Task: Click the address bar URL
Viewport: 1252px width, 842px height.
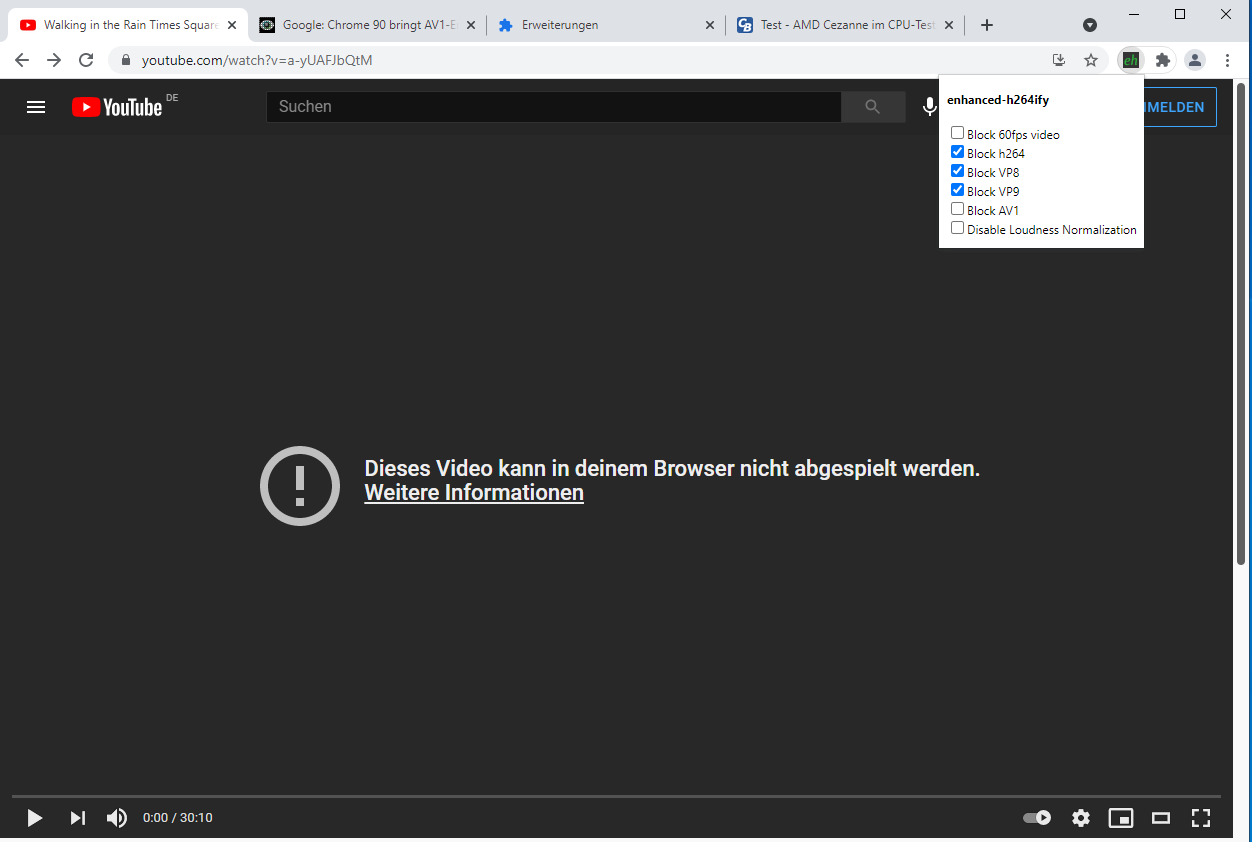Action: tap(257, 60)
